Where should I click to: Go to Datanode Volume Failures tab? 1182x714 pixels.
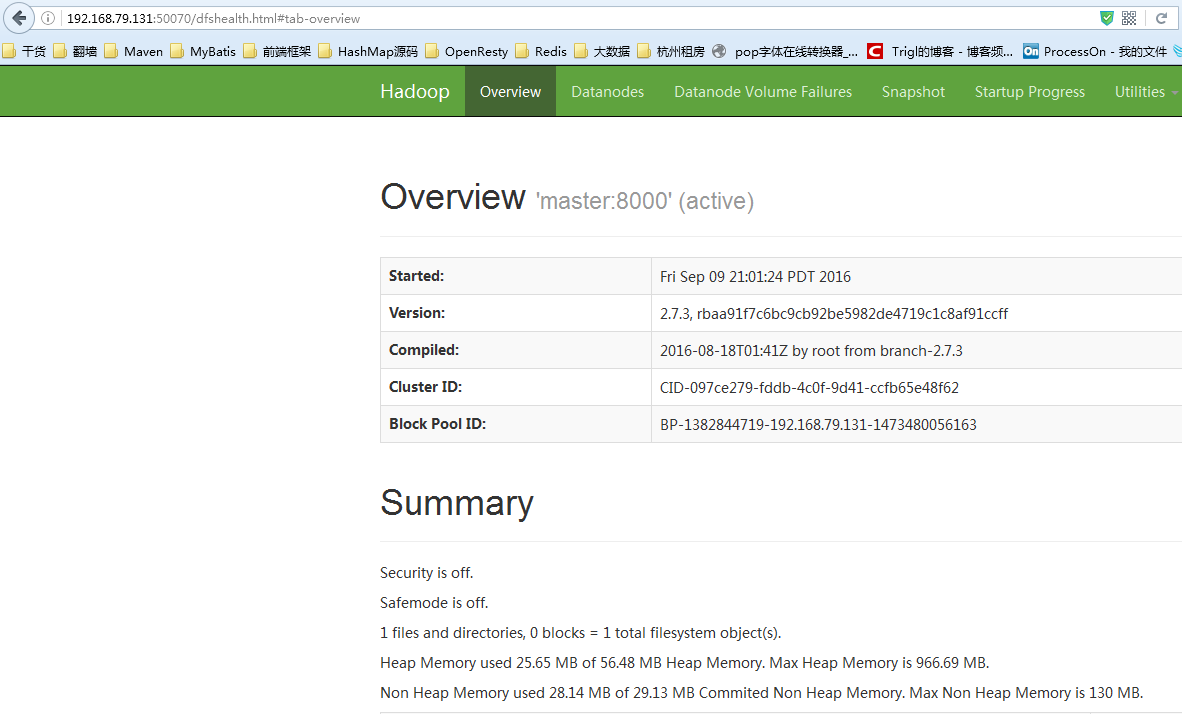(x=763, y=92)
